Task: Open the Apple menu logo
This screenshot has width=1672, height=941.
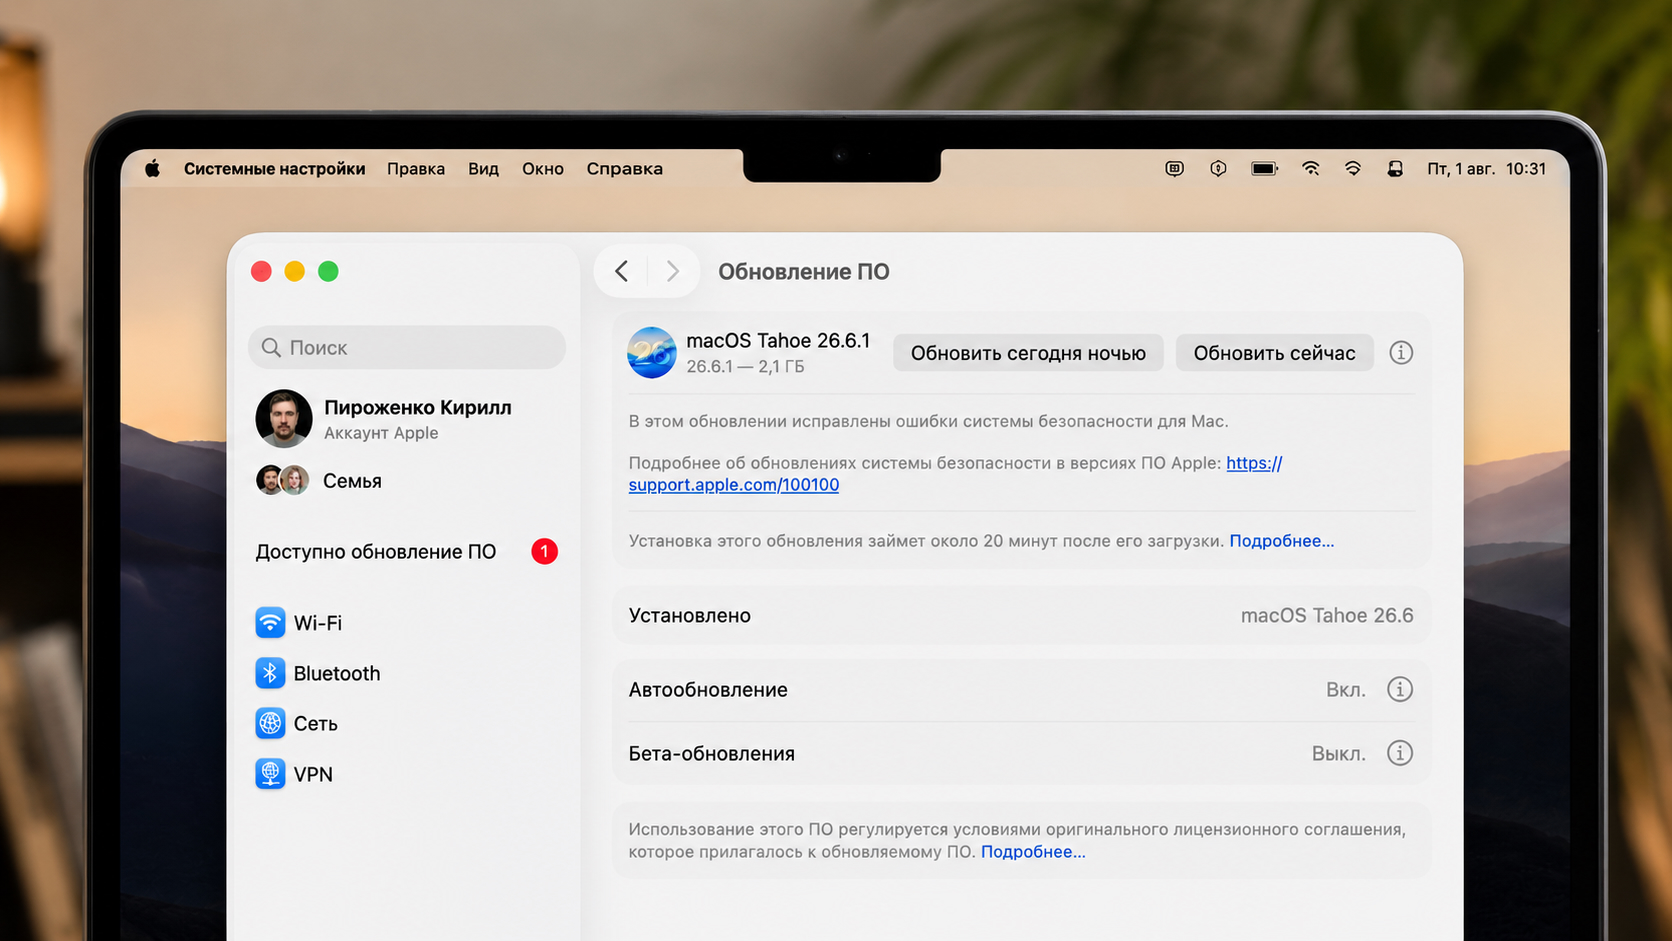Action: pos(152,169)
